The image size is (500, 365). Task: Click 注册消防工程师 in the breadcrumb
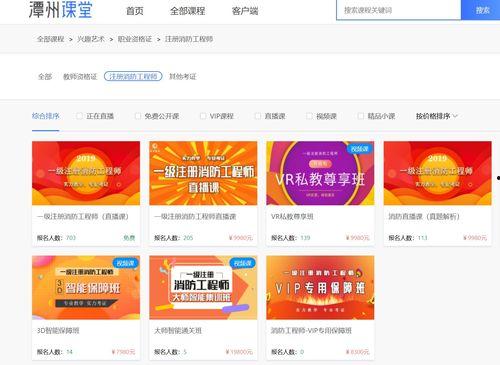tap(189, 39)
